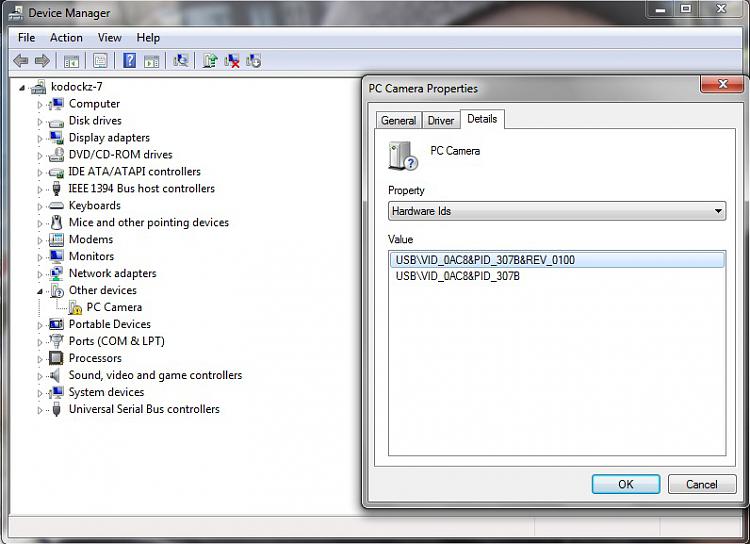Select the Disk drives icon

(x=56, y=122)
